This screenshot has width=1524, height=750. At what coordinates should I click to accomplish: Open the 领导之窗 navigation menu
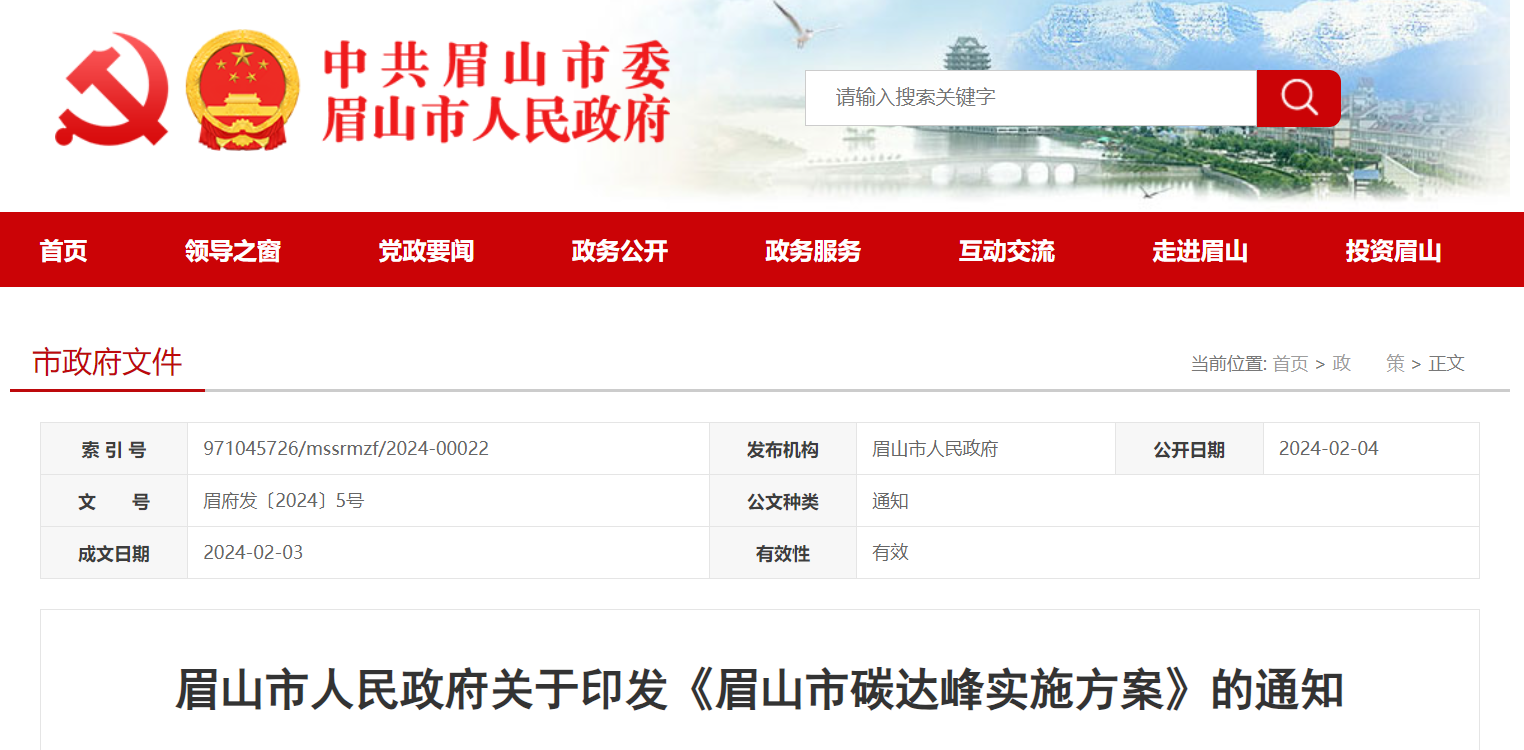[233, 251]
